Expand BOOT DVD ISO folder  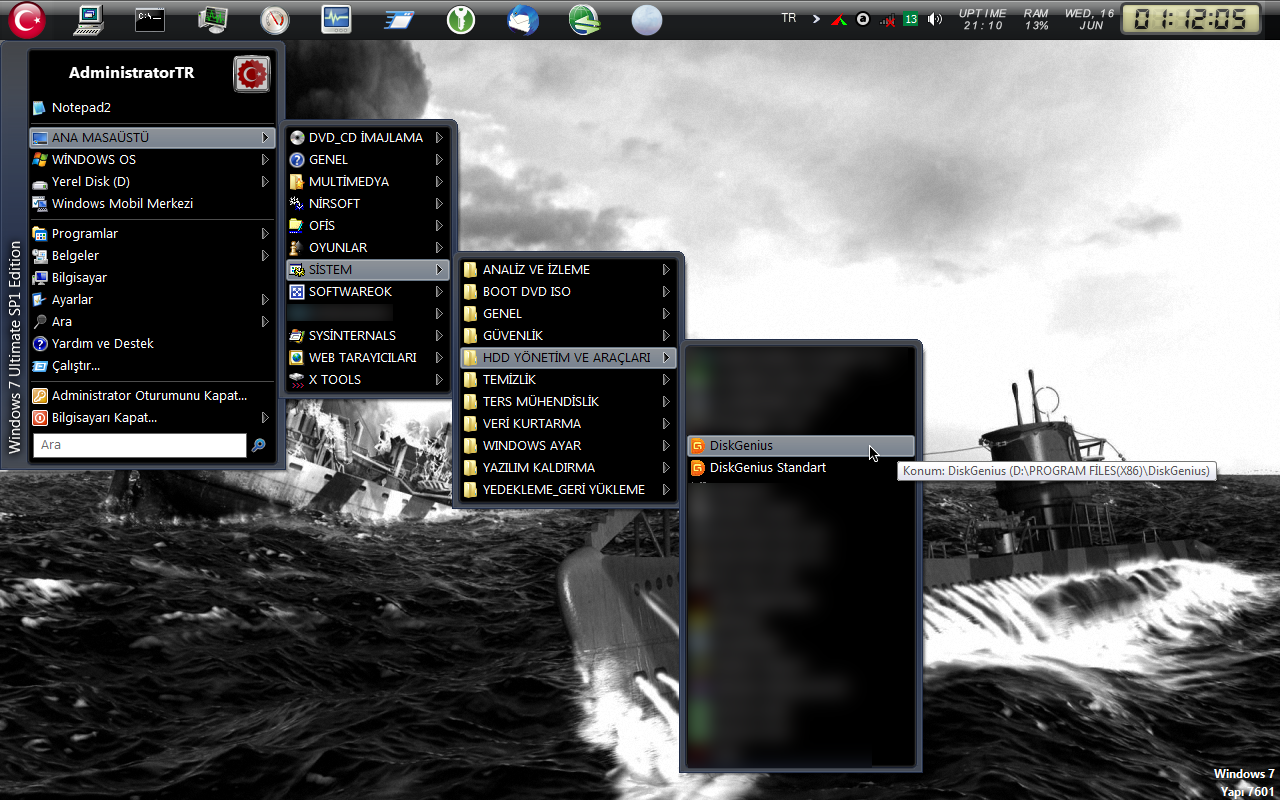coord(568,291)
